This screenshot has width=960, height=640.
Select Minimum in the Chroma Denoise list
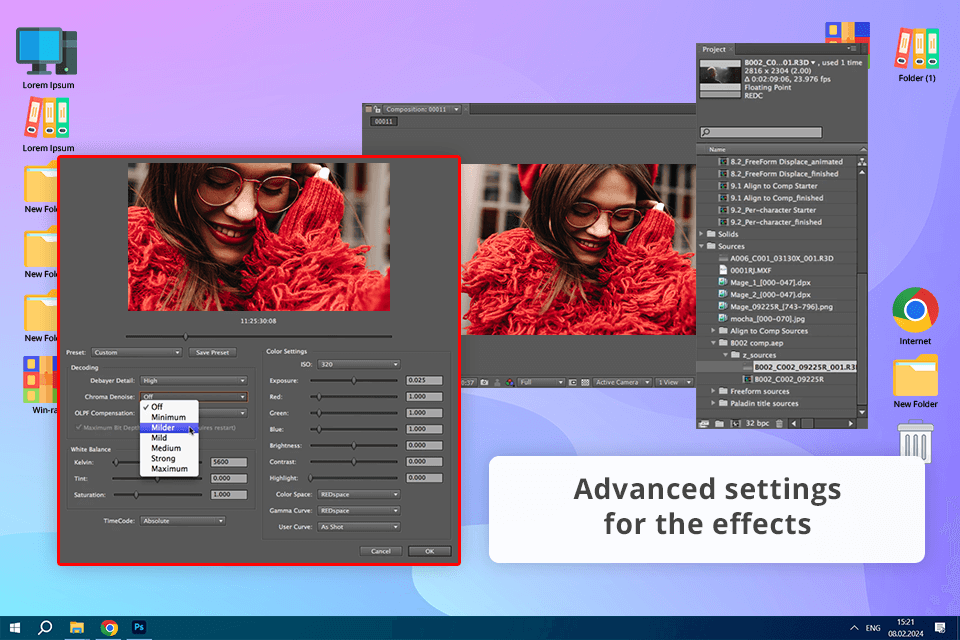(169, 417)
